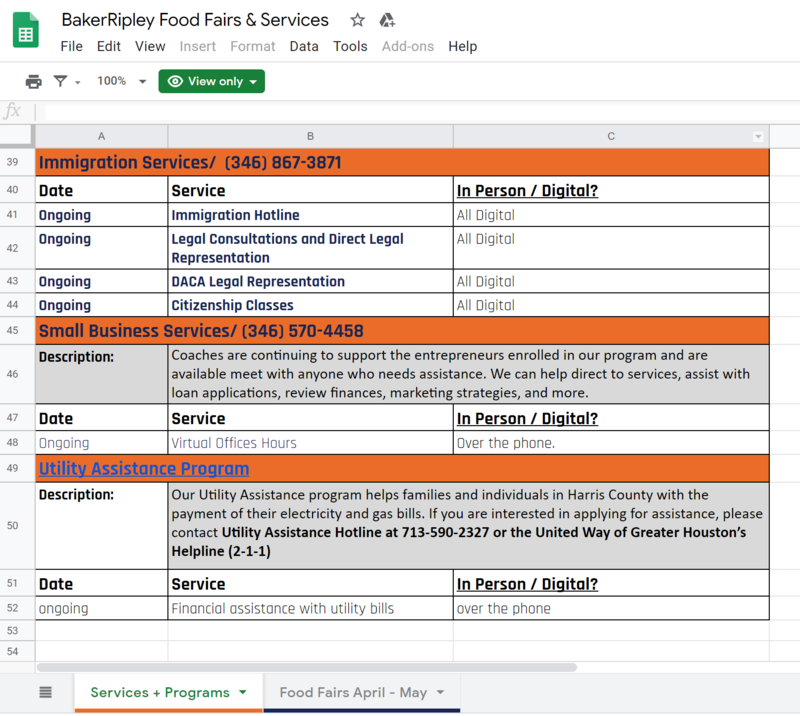This screenshot has width=800, height=716.
Task: Star the BakerRipley document
Action: [x=358, y=20]
